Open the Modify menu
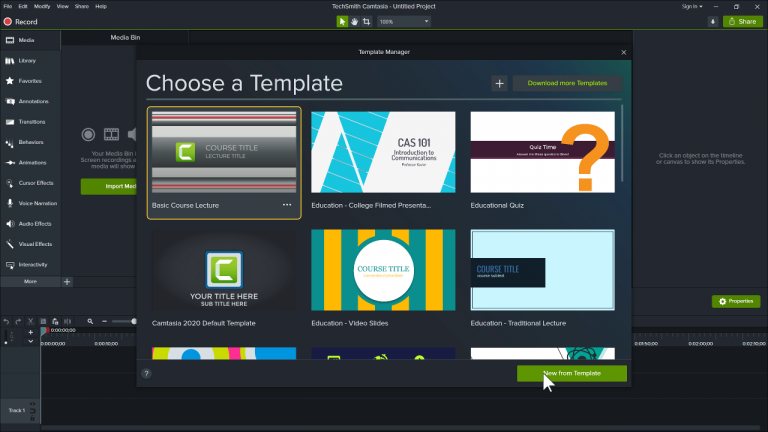768x432 pixels. 42,6
